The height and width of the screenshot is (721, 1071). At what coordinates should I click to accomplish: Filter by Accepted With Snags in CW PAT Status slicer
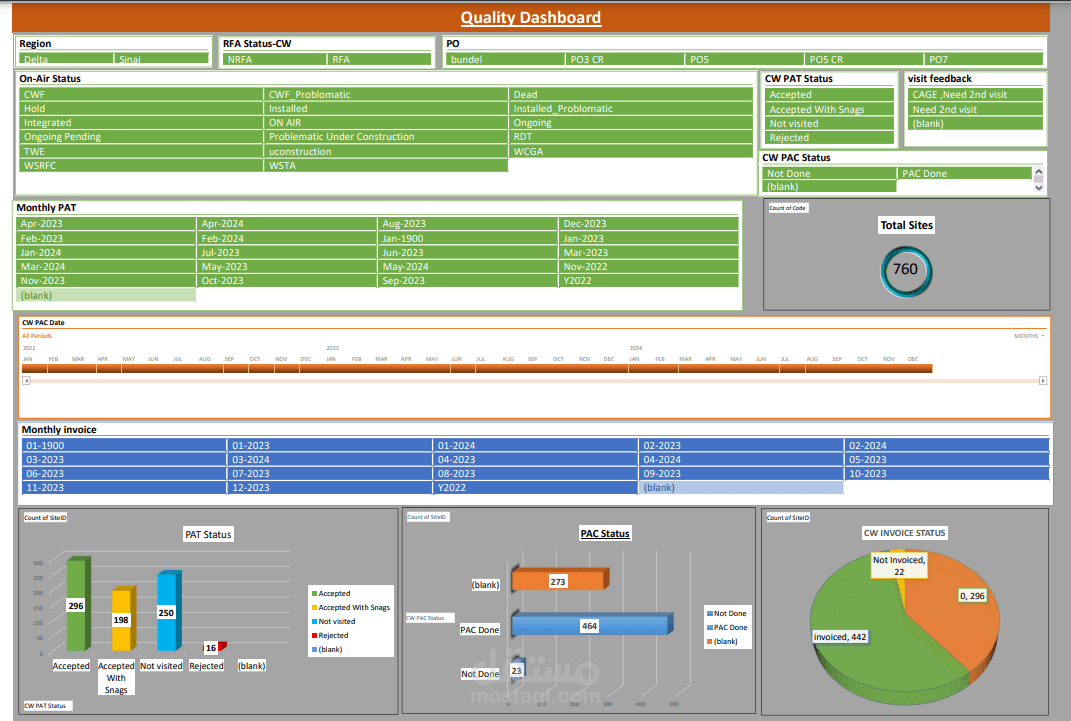[x=831, y=109]
